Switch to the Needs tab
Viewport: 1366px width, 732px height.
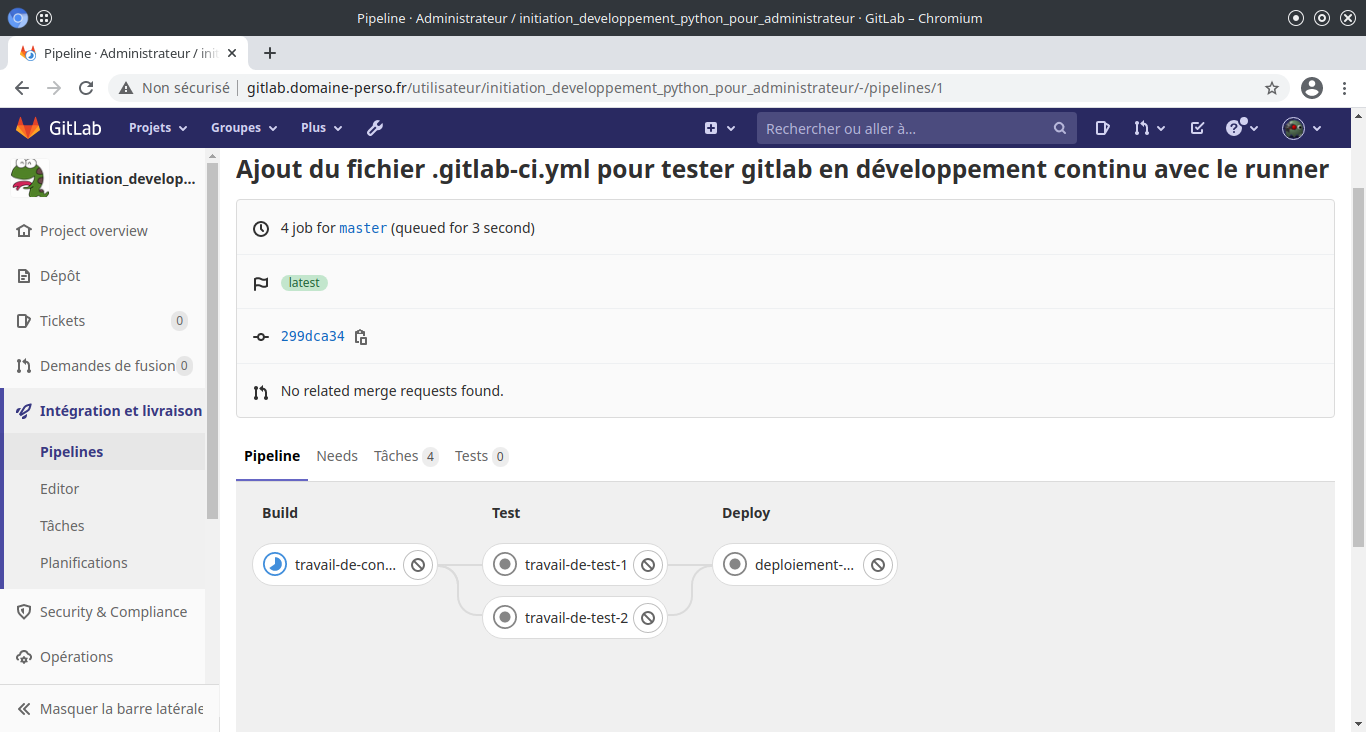[337, 456]
